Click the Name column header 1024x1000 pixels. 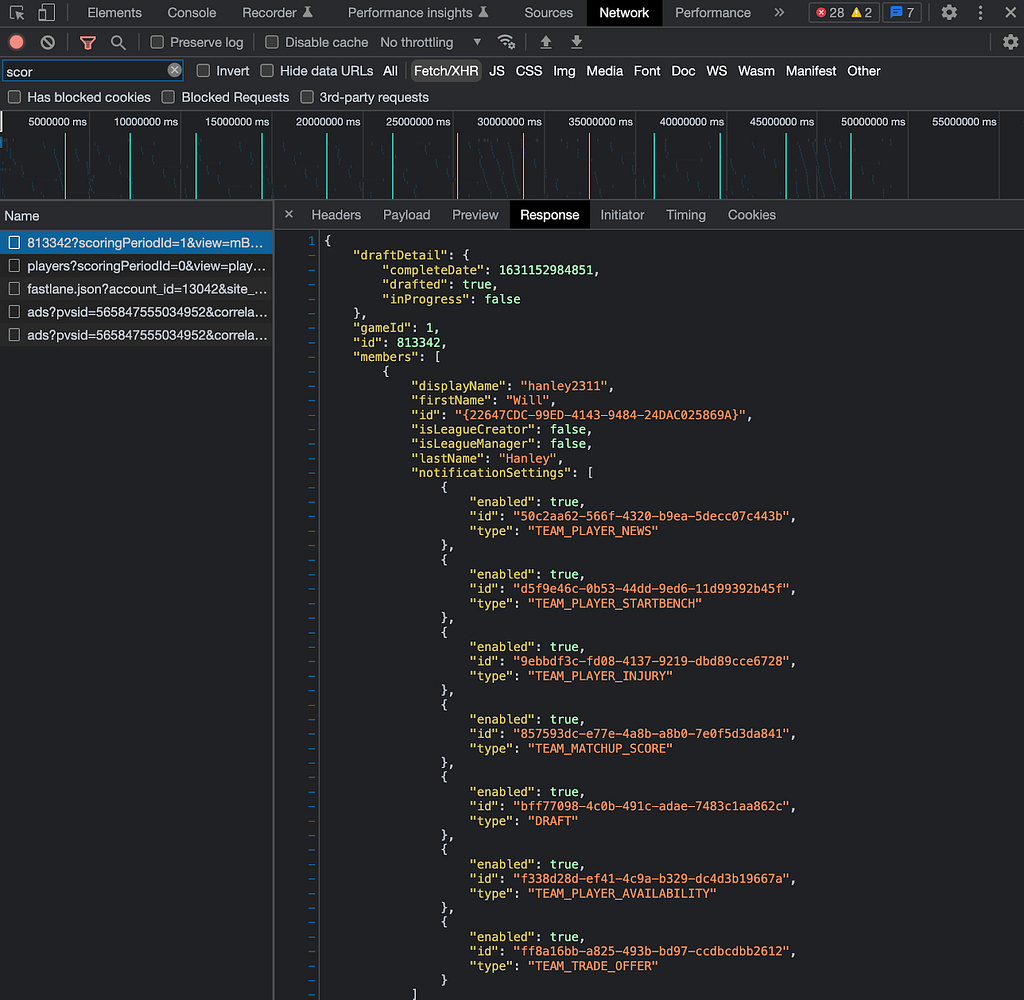(x=136, y=216)
